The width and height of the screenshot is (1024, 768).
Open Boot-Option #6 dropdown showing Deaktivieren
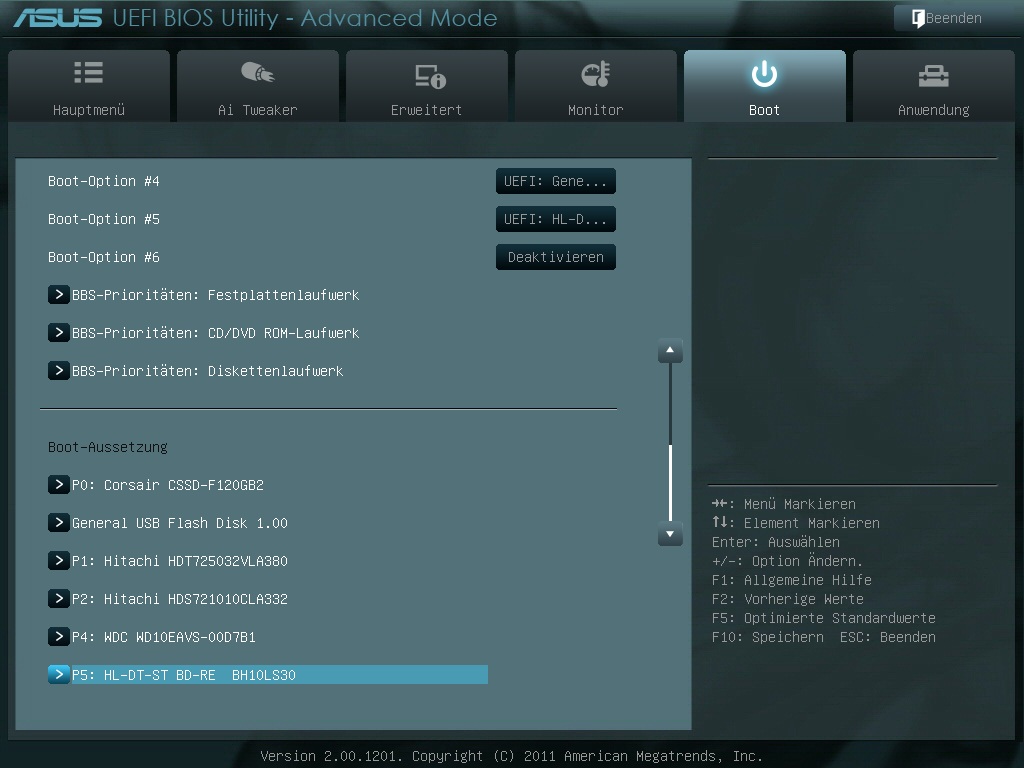pos(556,257)
